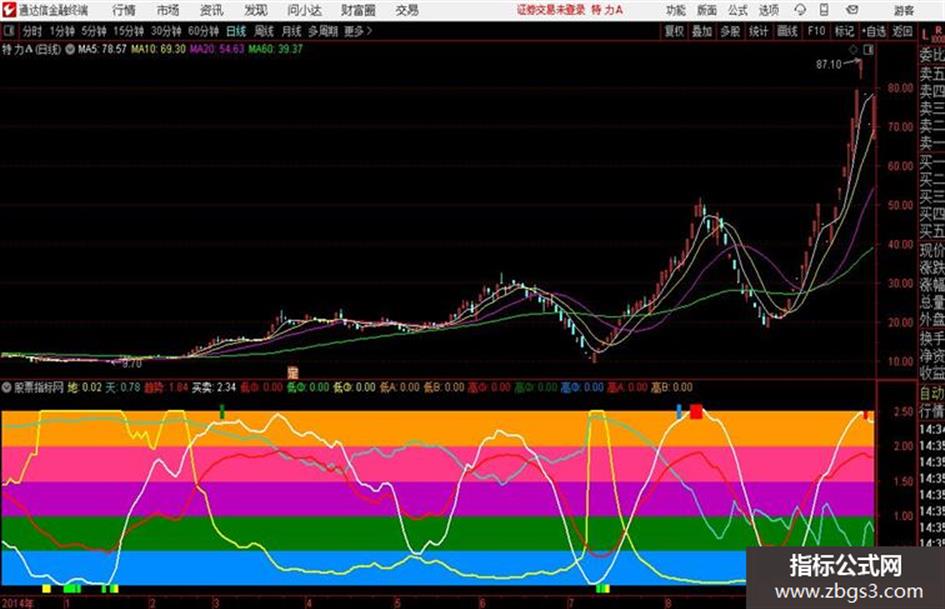Click the MA10: 69.30 indicator value
The width and height of the screenshot is (945, 609).
(158, 49)
